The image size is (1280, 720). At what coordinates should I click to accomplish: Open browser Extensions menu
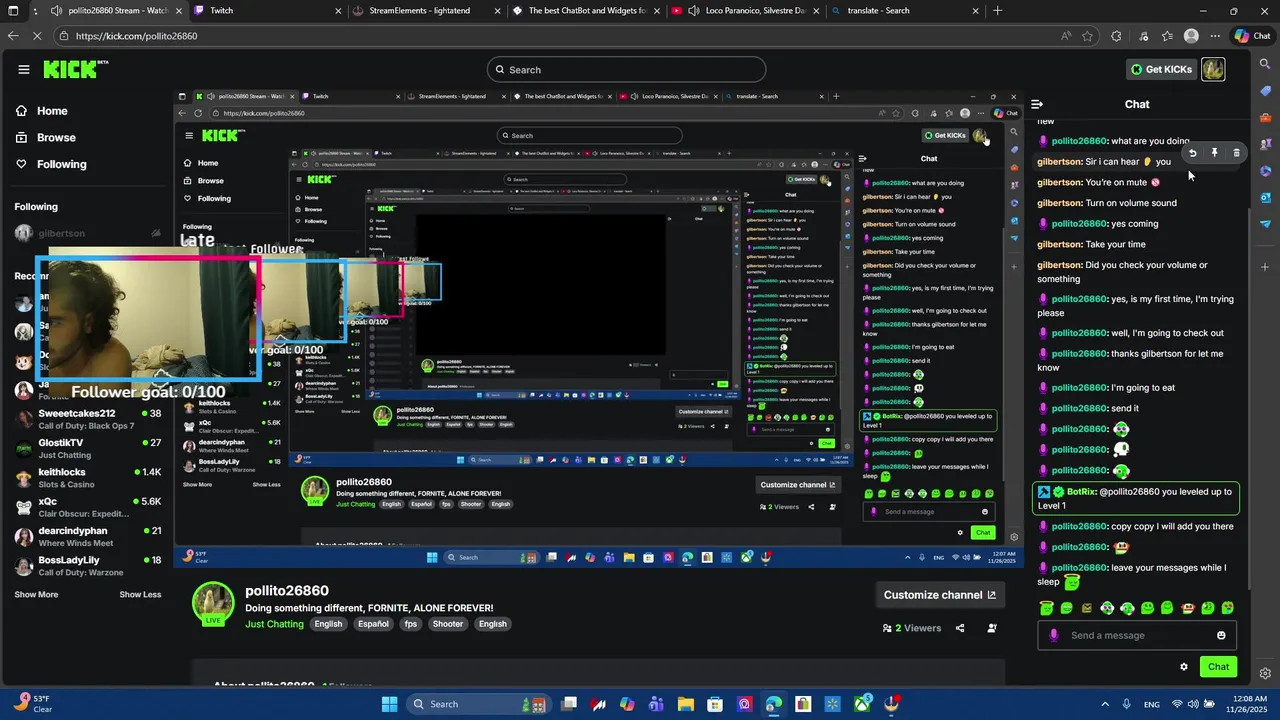click(x=1116, y=36)
